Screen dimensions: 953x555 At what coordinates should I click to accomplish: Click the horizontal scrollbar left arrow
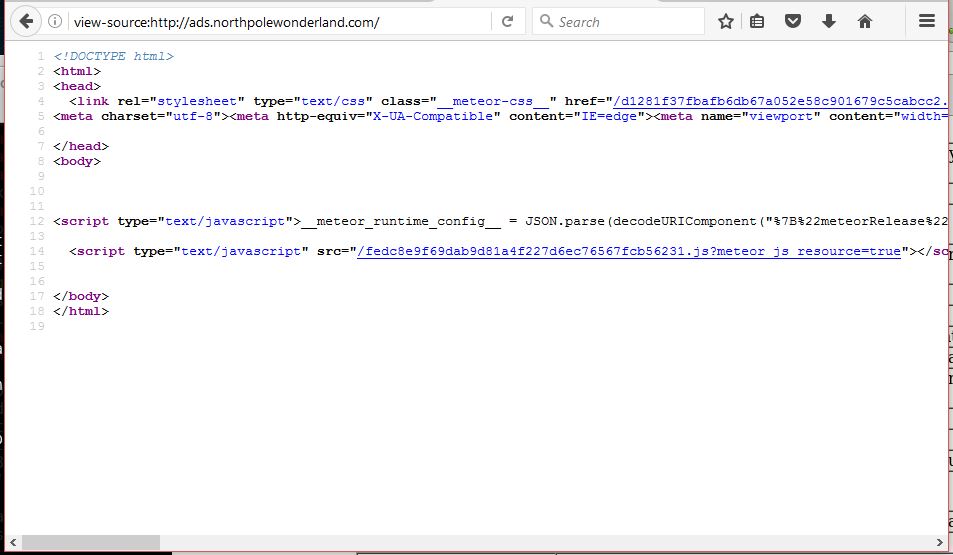coord(11,542)
